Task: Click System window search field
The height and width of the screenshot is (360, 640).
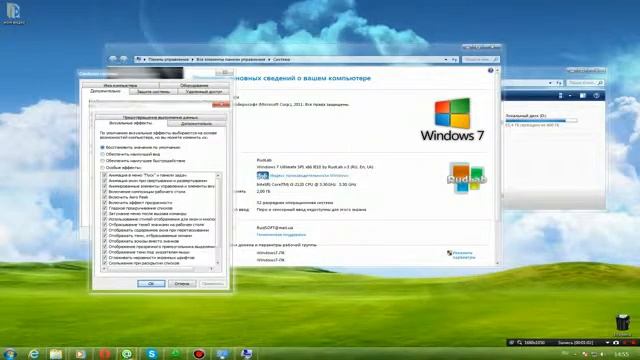Action: coord(480,60)
